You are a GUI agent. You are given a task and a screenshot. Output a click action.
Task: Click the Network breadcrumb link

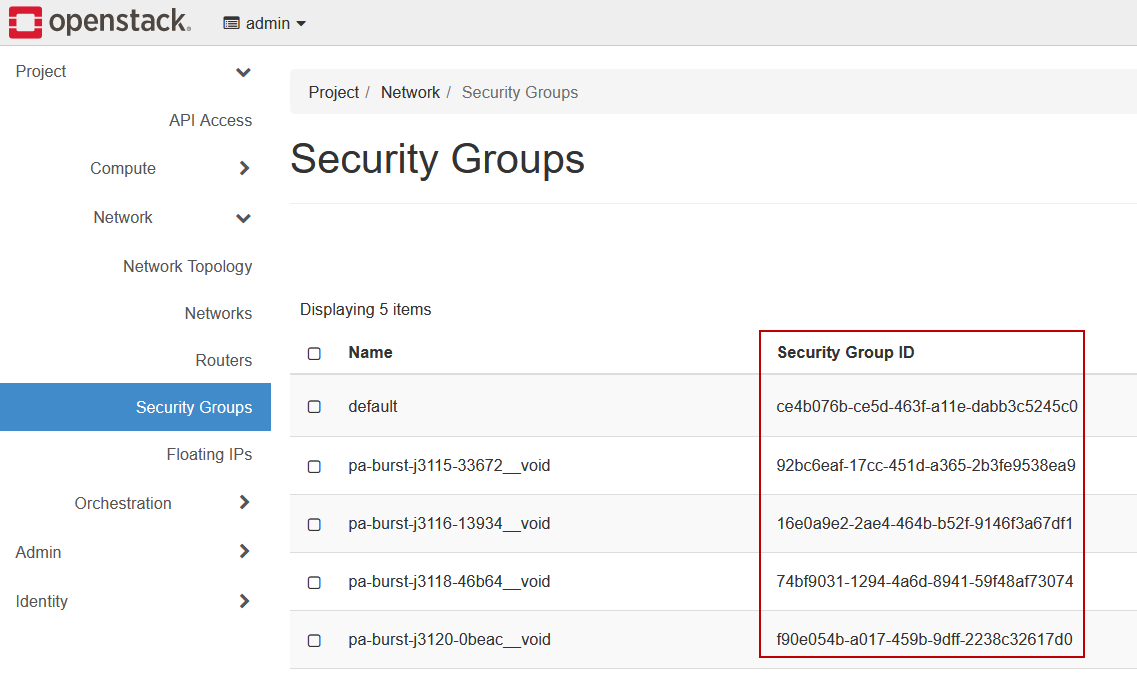[x=410, y=92]
